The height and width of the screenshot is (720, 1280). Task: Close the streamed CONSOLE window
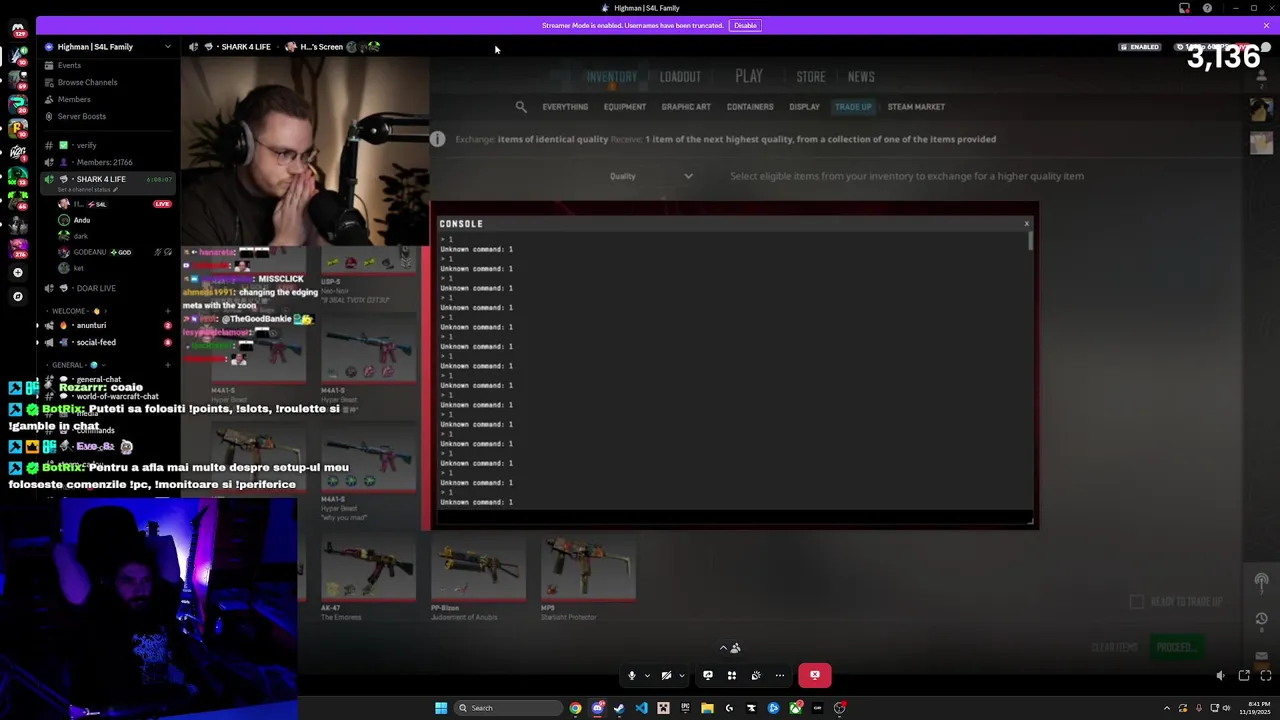[1026, 224]
